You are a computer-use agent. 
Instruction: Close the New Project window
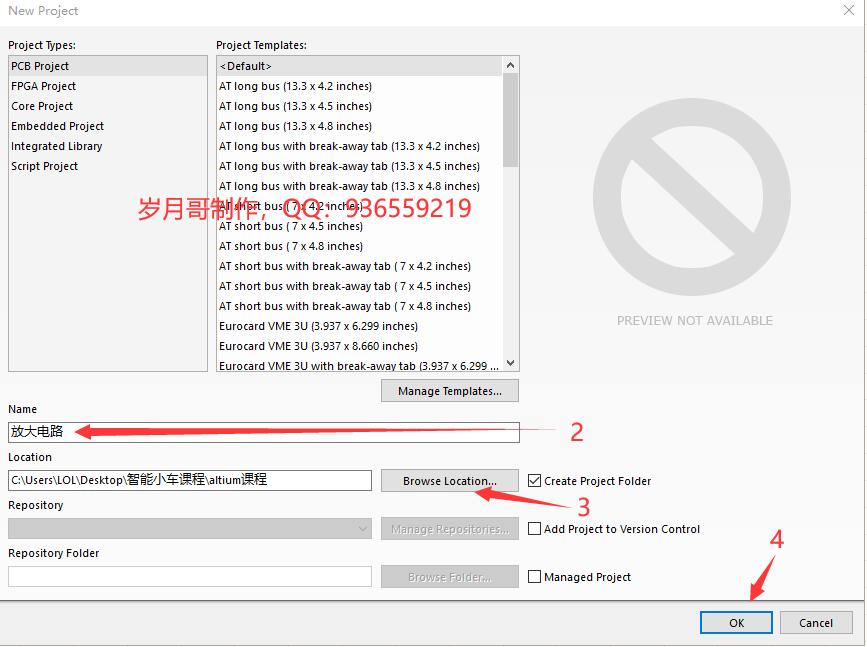[x=849, y=10]
